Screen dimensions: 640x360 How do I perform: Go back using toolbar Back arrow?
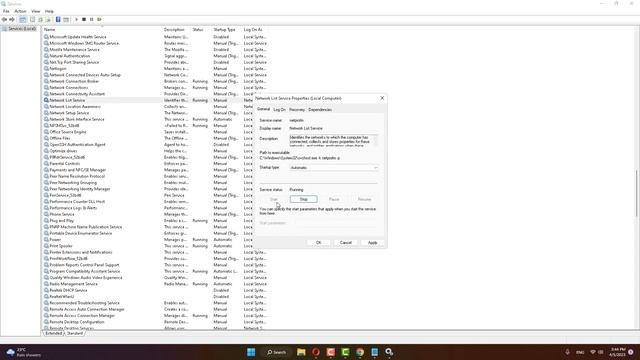[4, 20]
